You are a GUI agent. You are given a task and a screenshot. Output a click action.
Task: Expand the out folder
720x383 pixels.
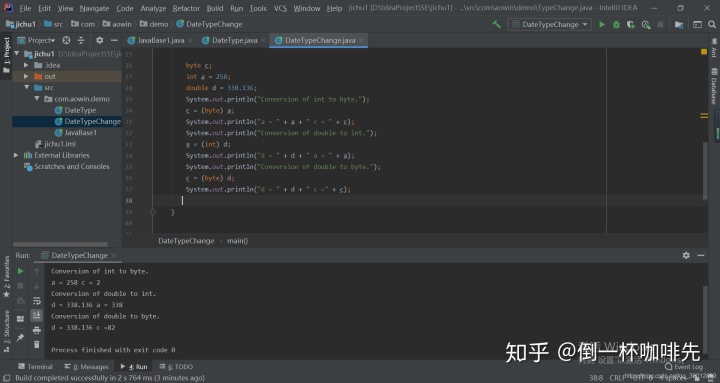[x=27, y=76]
